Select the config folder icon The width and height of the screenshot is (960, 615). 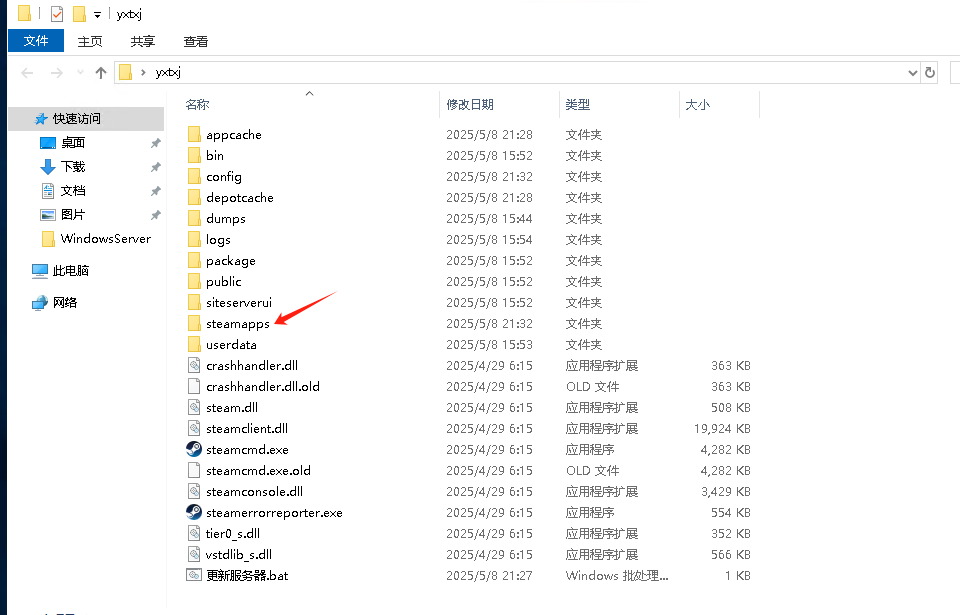194,176
